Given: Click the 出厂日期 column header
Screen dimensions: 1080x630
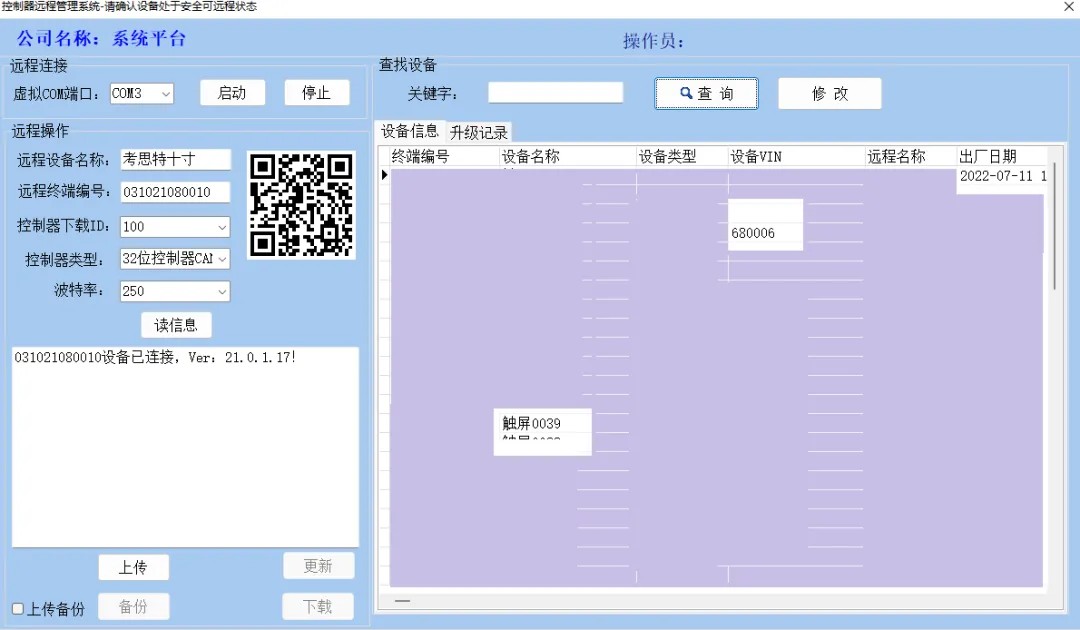Looking at the screenshot, I should click(x=1000, y=156).
